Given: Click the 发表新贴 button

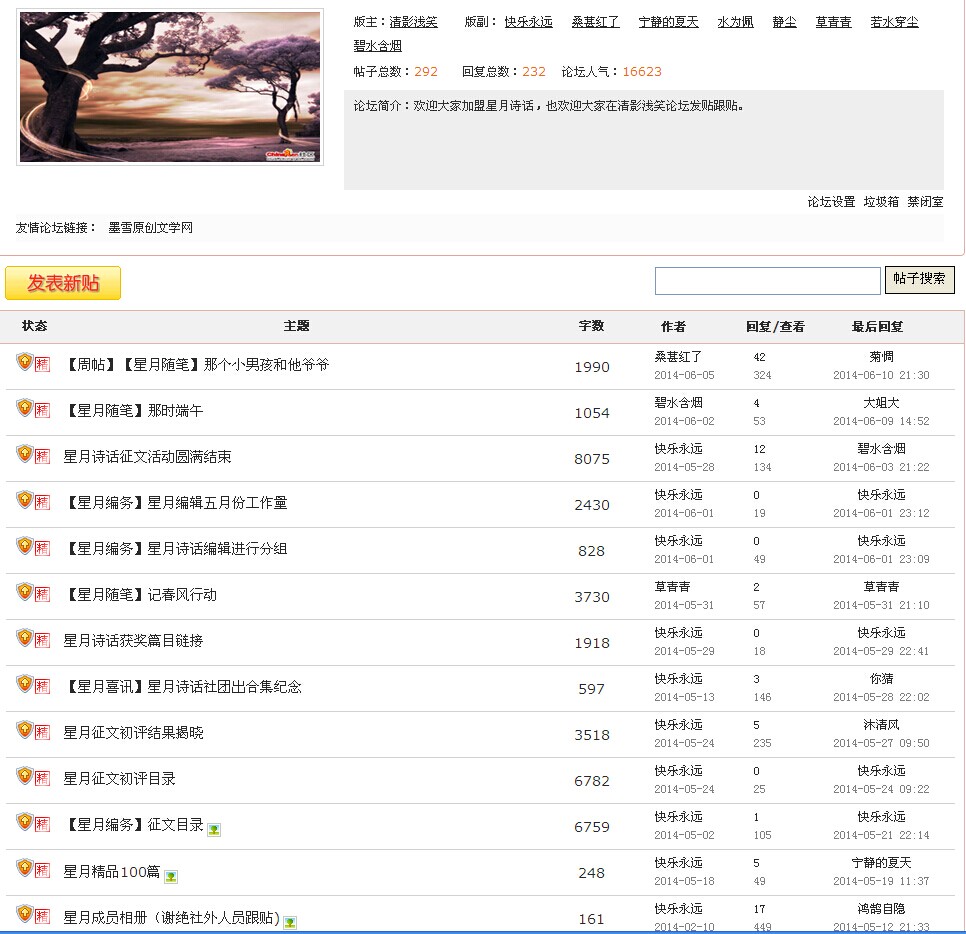Looking at the screenshot, I should coord(63,283).
